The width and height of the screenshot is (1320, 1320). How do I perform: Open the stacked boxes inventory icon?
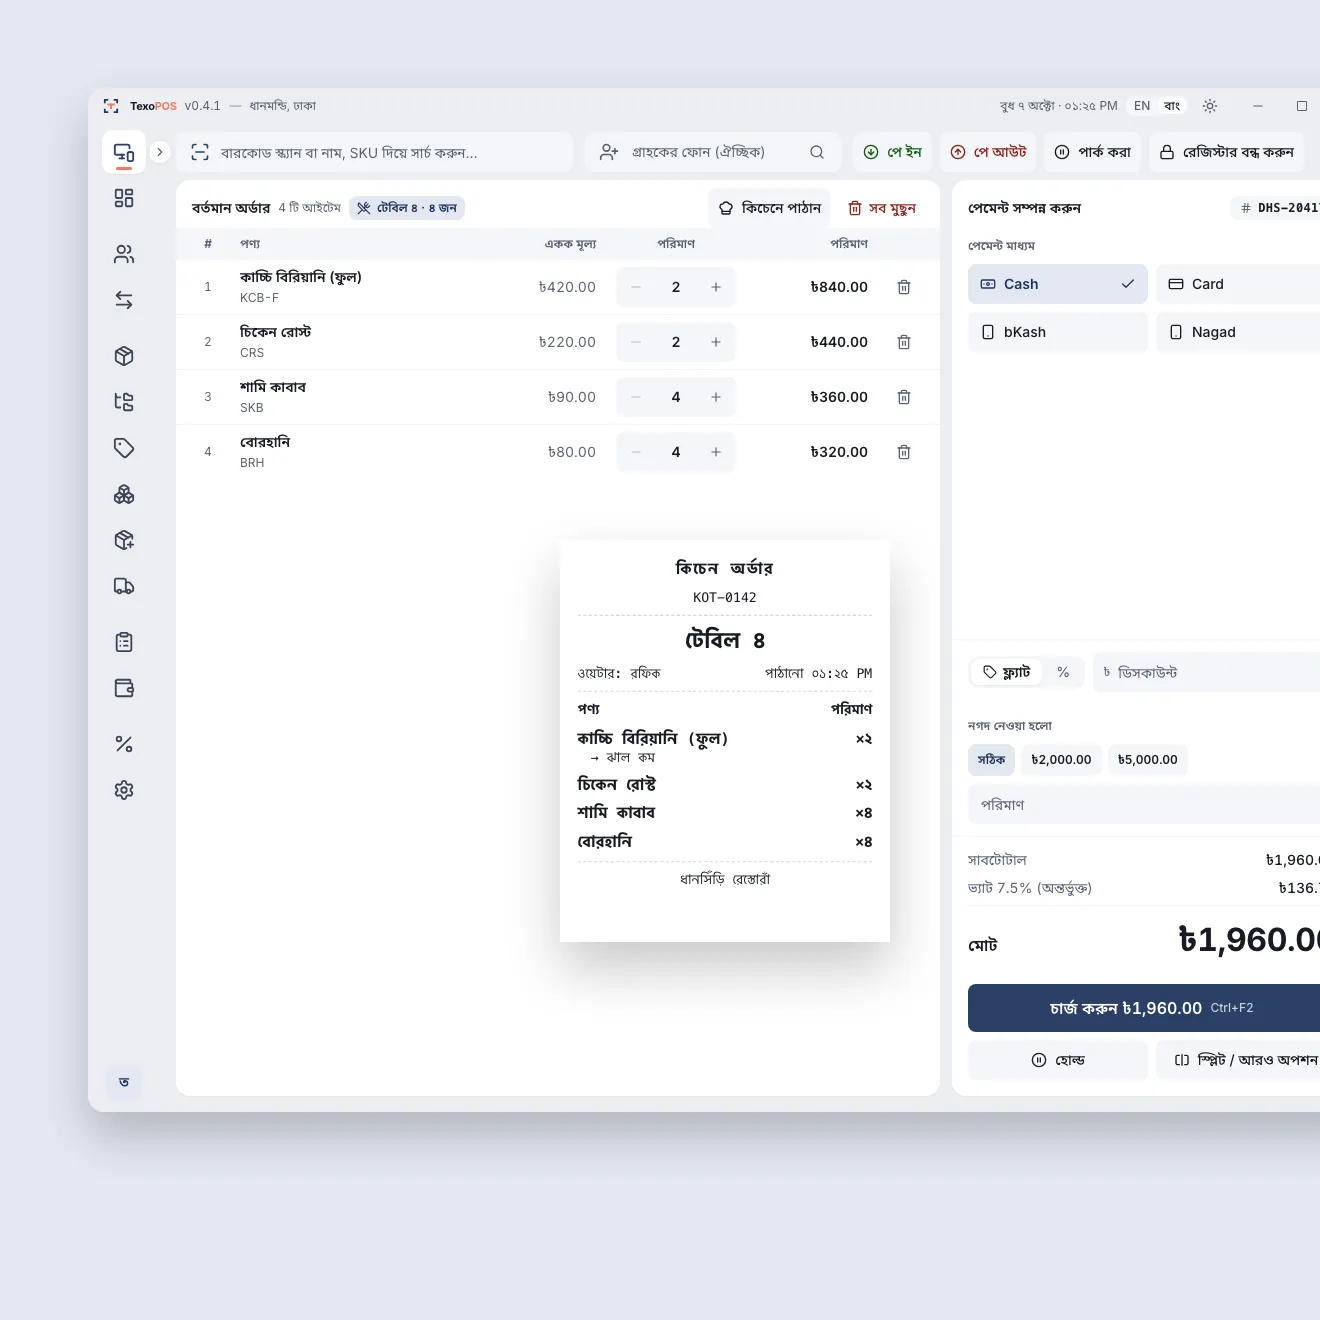coord(124,494)
